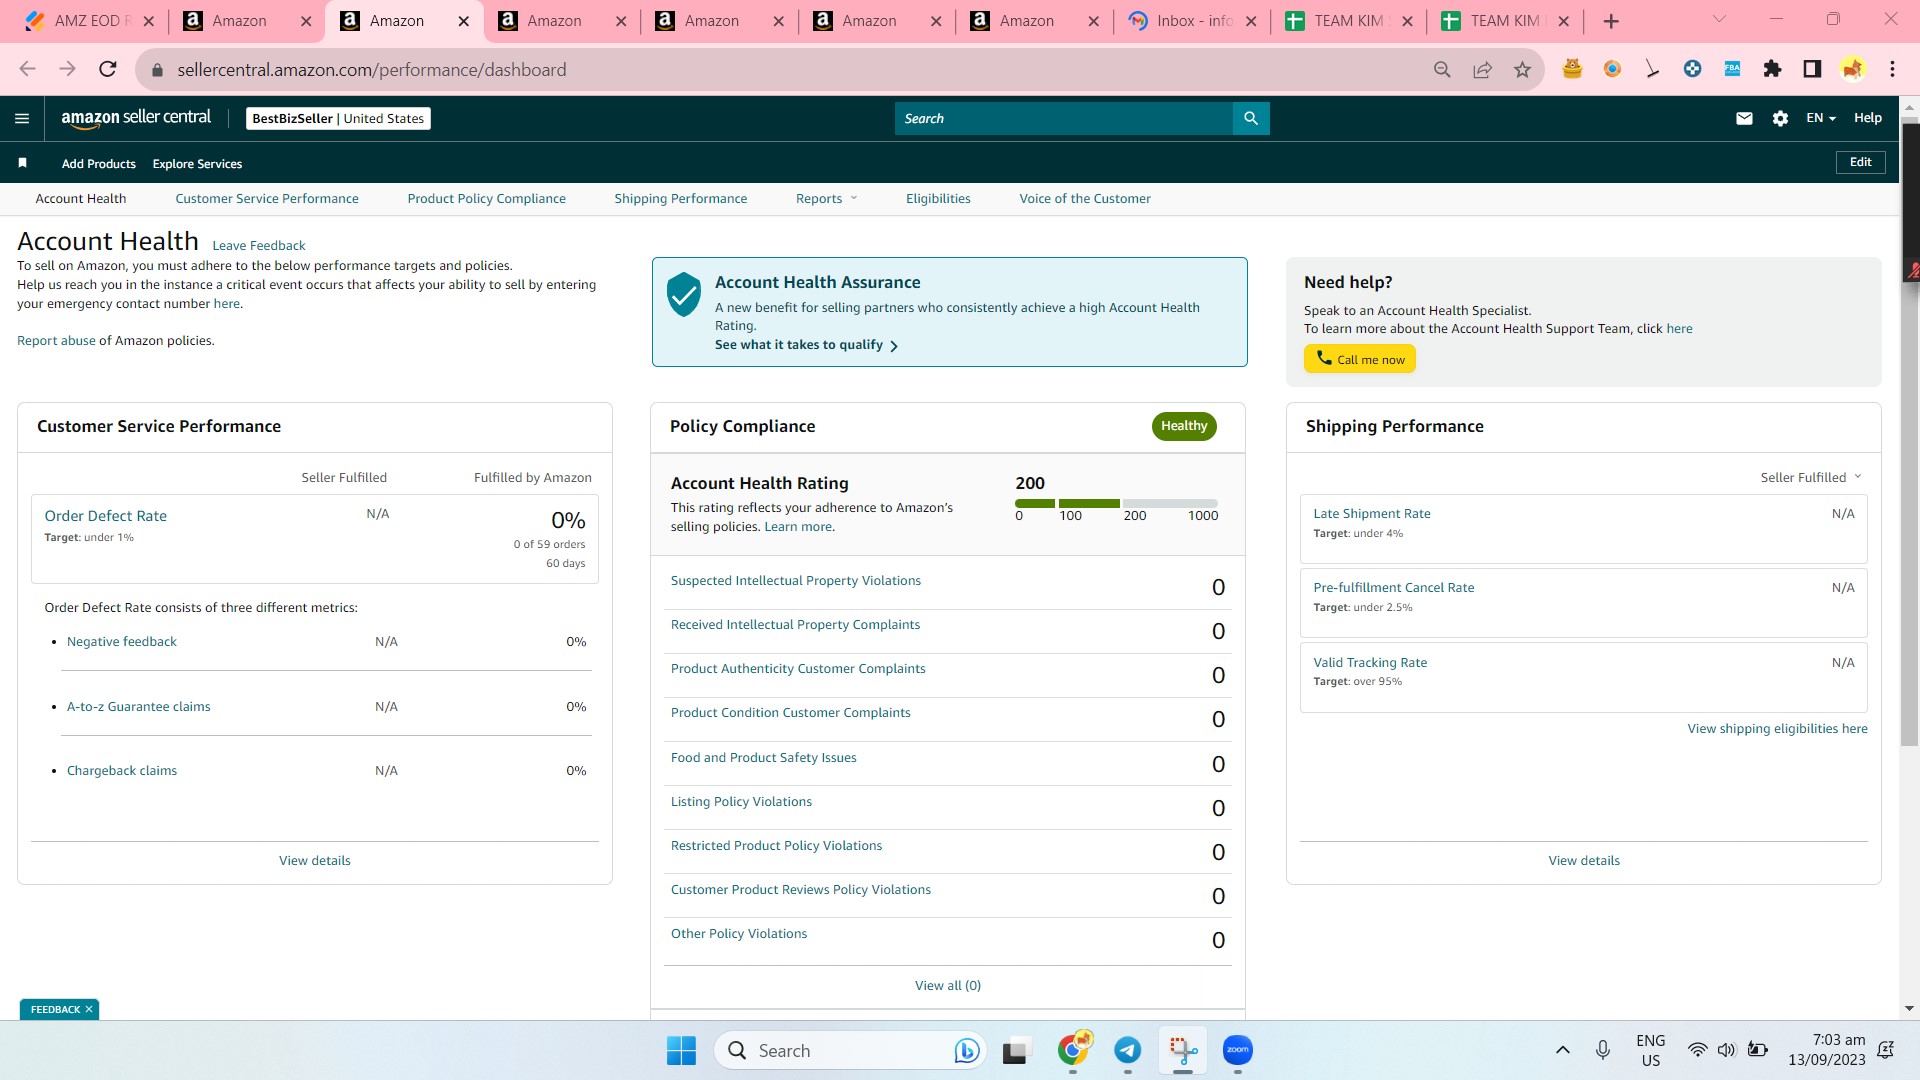Image resolution: width=1920 pixels, height=1080 pixels.
Task: Open the messages envelope icon
Action: pos(1744,118)
